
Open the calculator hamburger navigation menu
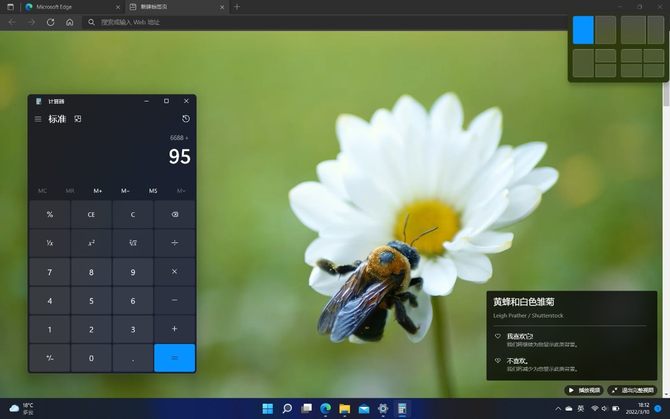(38, 119)
